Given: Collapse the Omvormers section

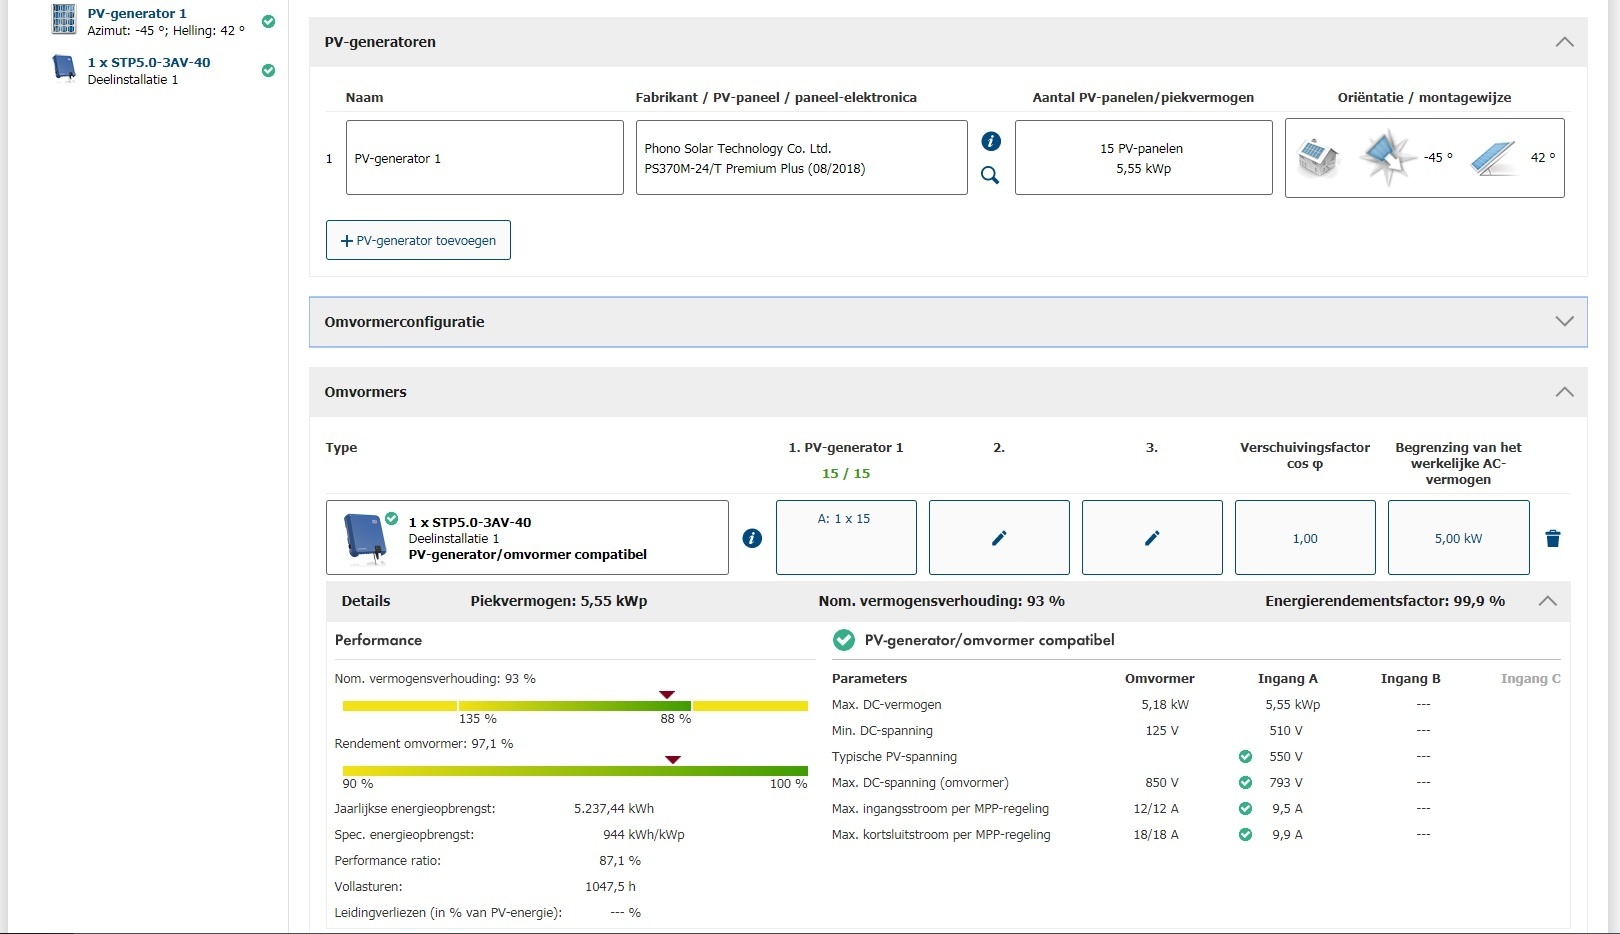Looking at the screenshot, I should click(x=1564, y=392).
